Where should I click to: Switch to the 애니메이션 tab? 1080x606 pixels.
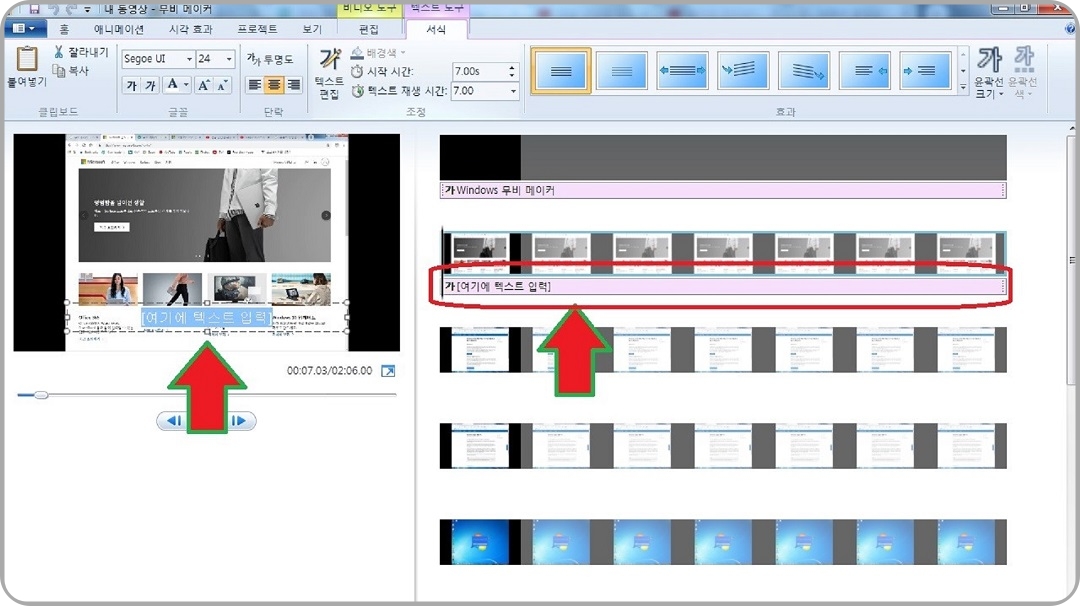119,29
